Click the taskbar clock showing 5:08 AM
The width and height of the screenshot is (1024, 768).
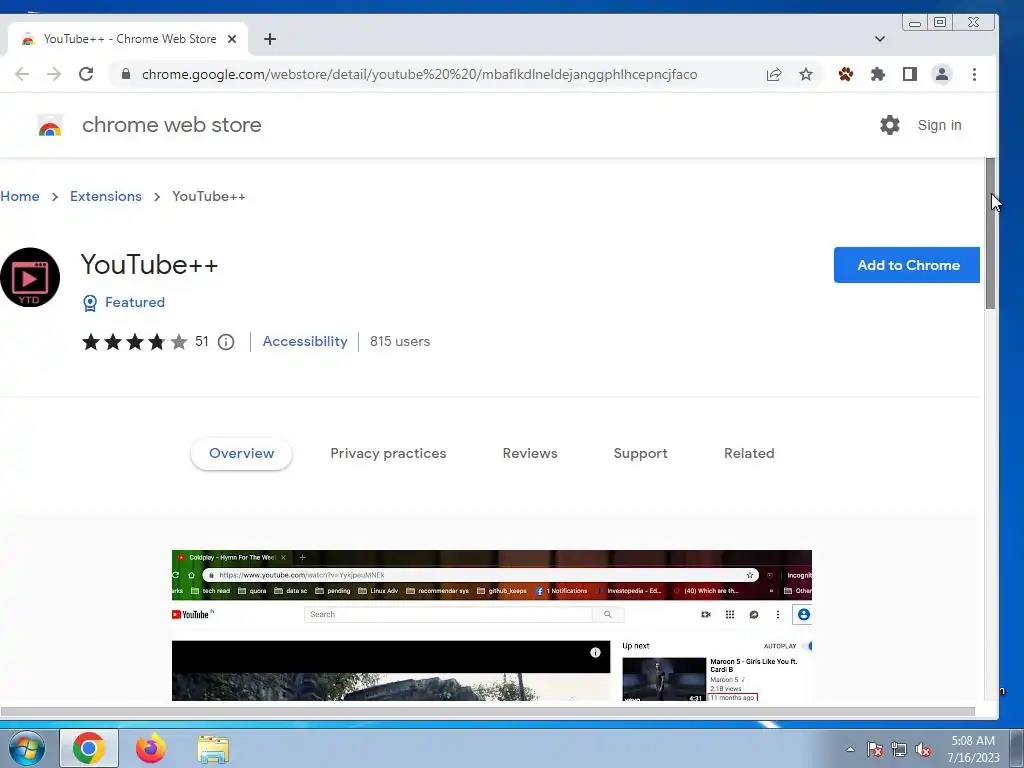coord(973,749)
